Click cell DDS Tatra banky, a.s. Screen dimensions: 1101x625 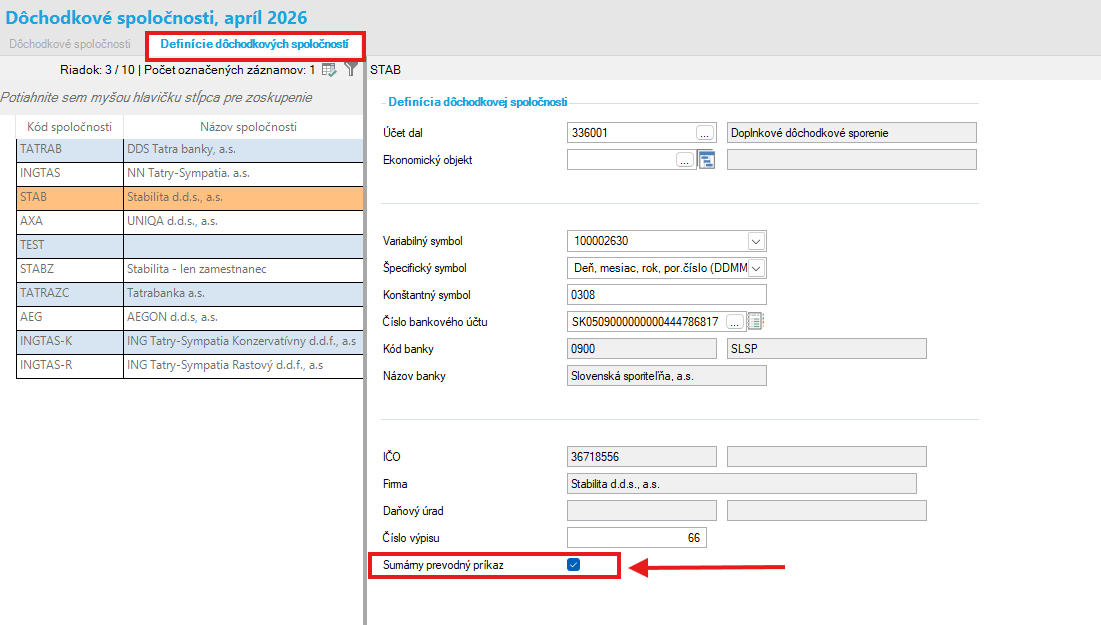click(x=244, y=150)
